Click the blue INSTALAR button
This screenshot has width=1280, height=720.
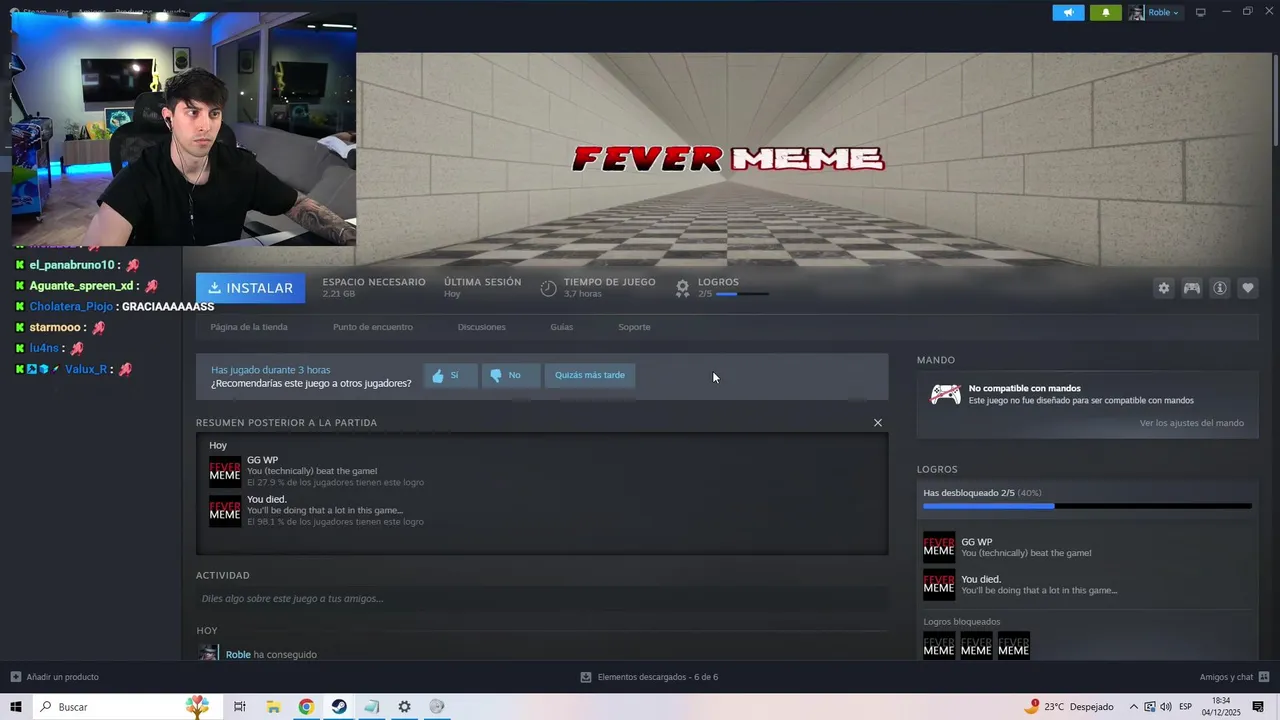point(250,288)
